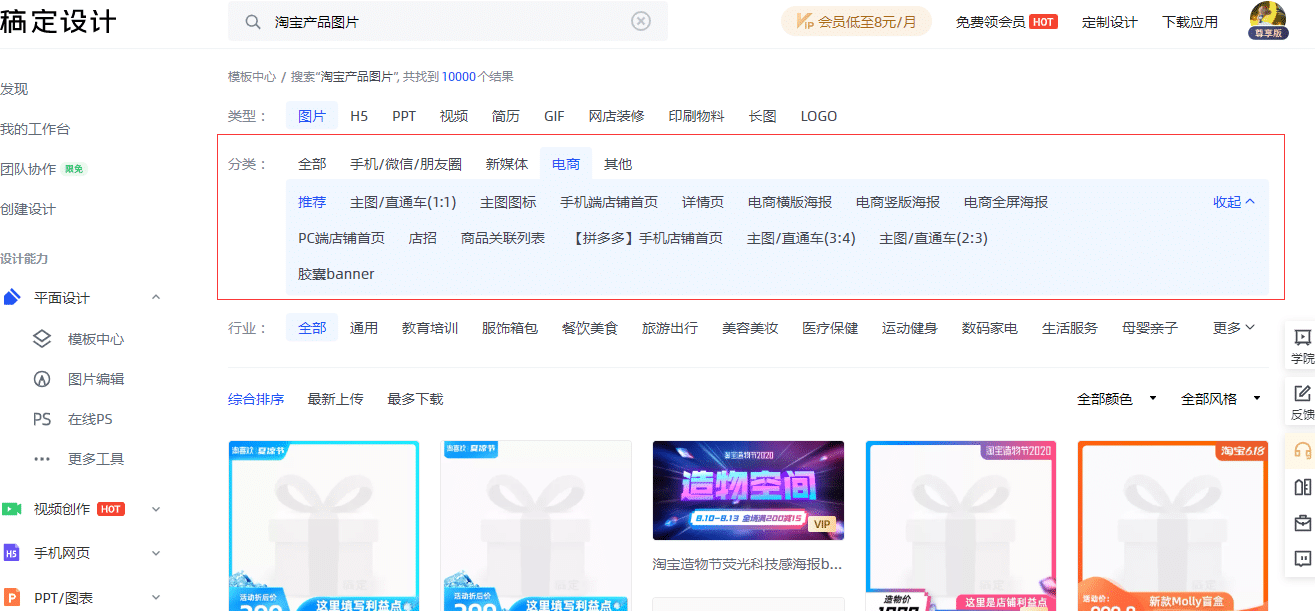The width and height of the screenshot is (1315, 611).
Task: Open the 全部风格 dropdown
Action: point(1221,399)
